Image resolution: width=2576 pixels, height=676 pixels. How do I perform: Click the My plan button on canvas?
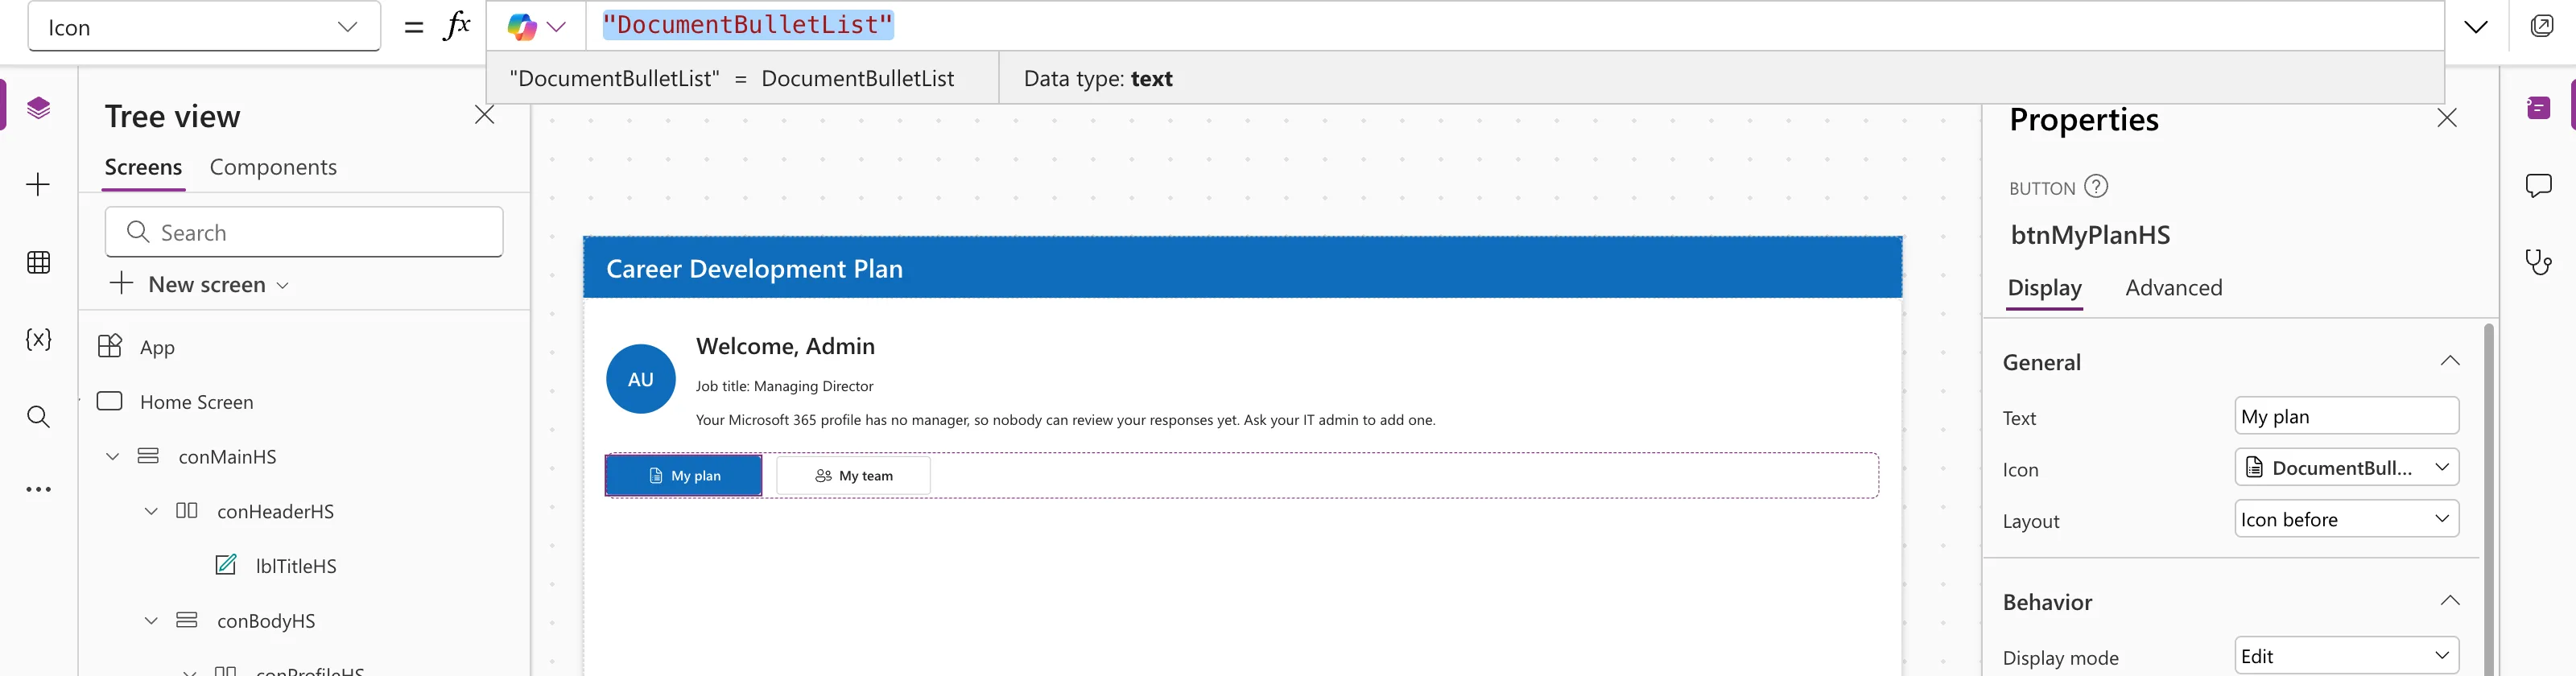684,476
